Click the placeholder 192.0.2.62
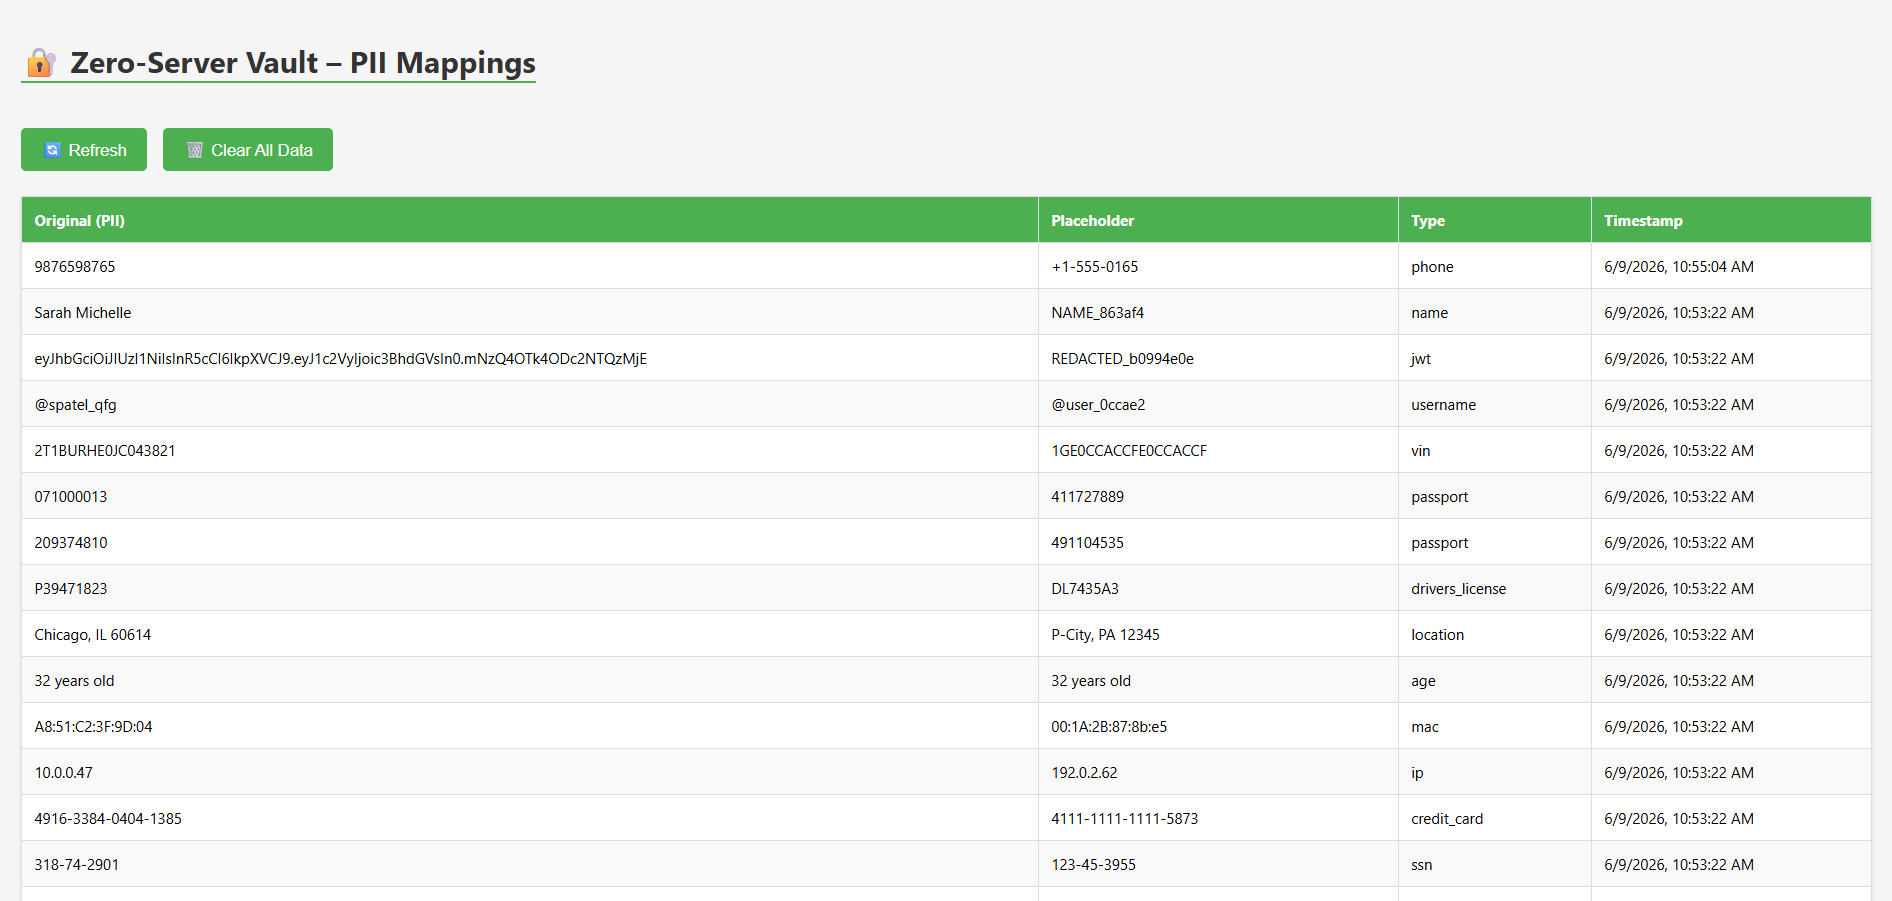 (x=1084, y=773)
